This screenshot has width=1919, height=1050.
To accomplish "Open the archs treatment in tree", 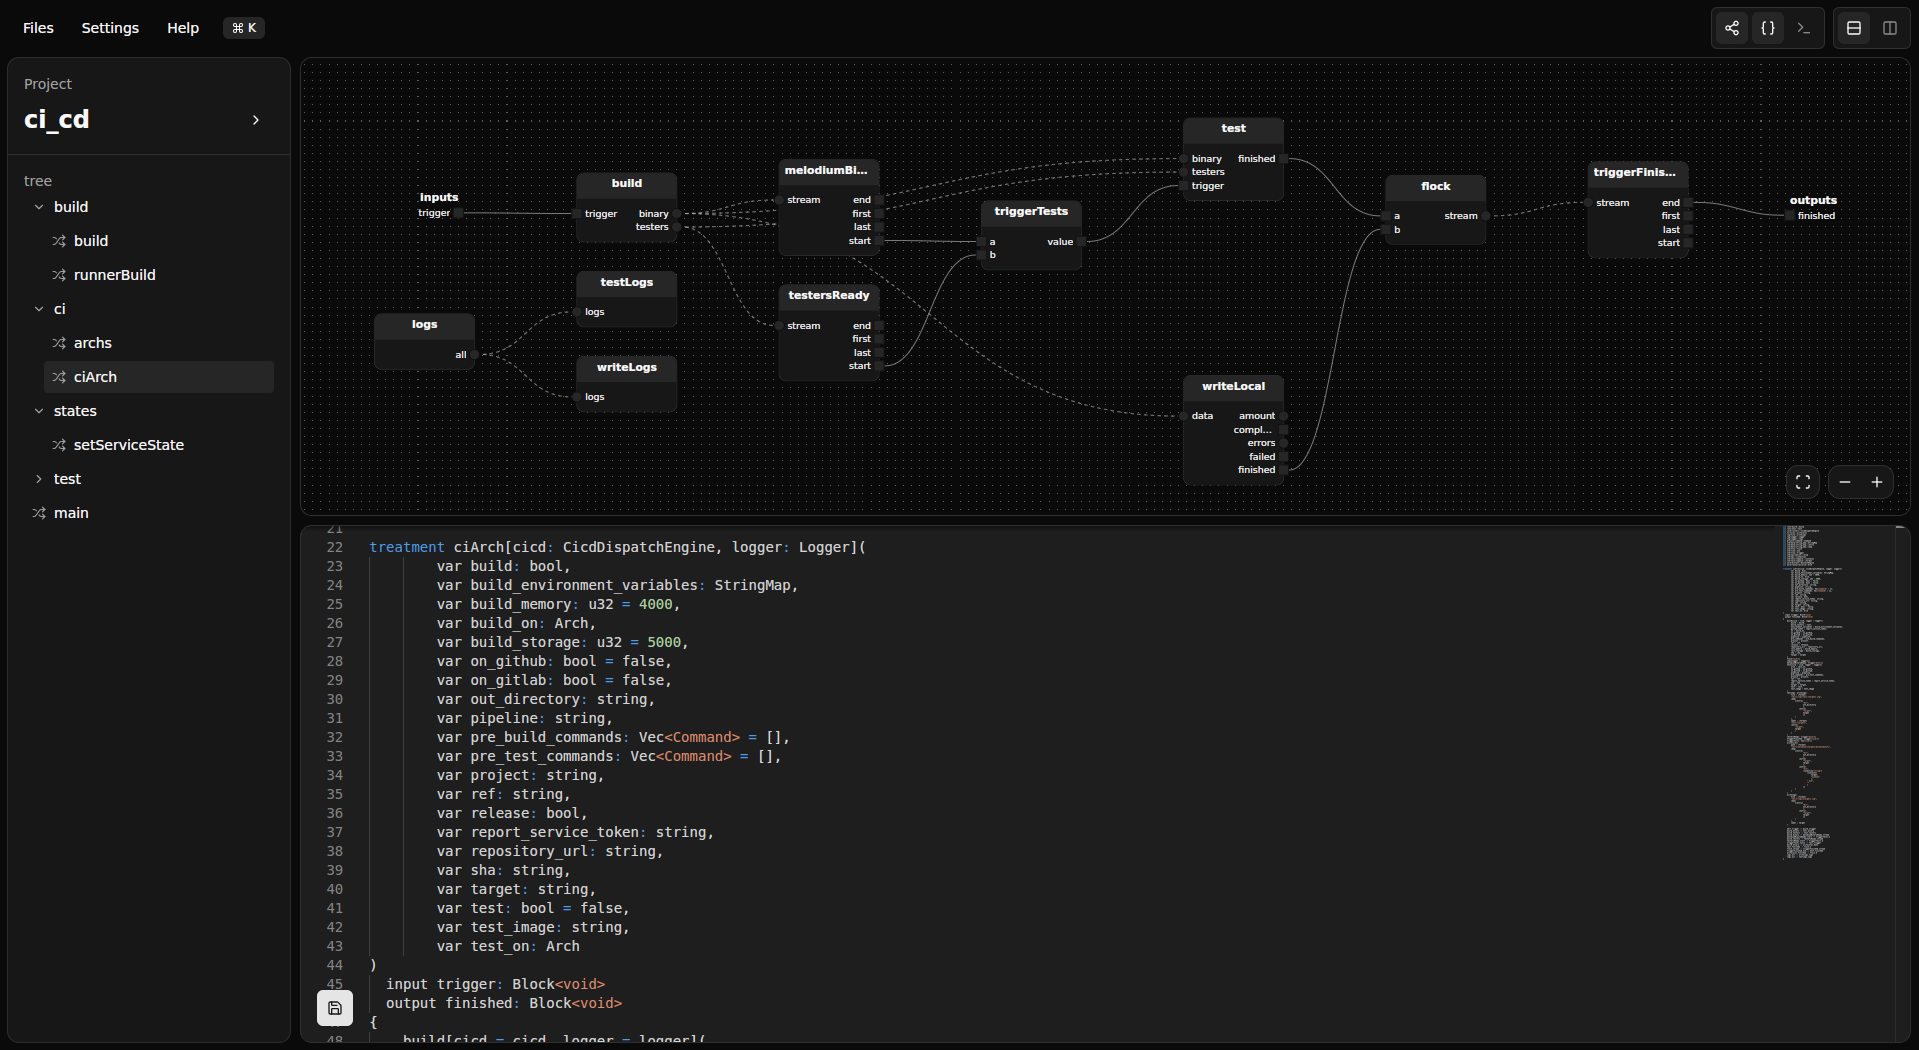I will coord(92,343).
